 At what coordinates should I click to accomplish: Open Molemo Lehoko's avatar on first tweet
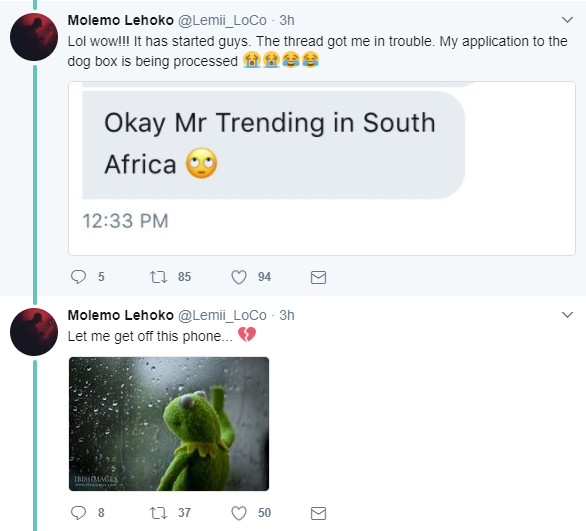[34, 37]
